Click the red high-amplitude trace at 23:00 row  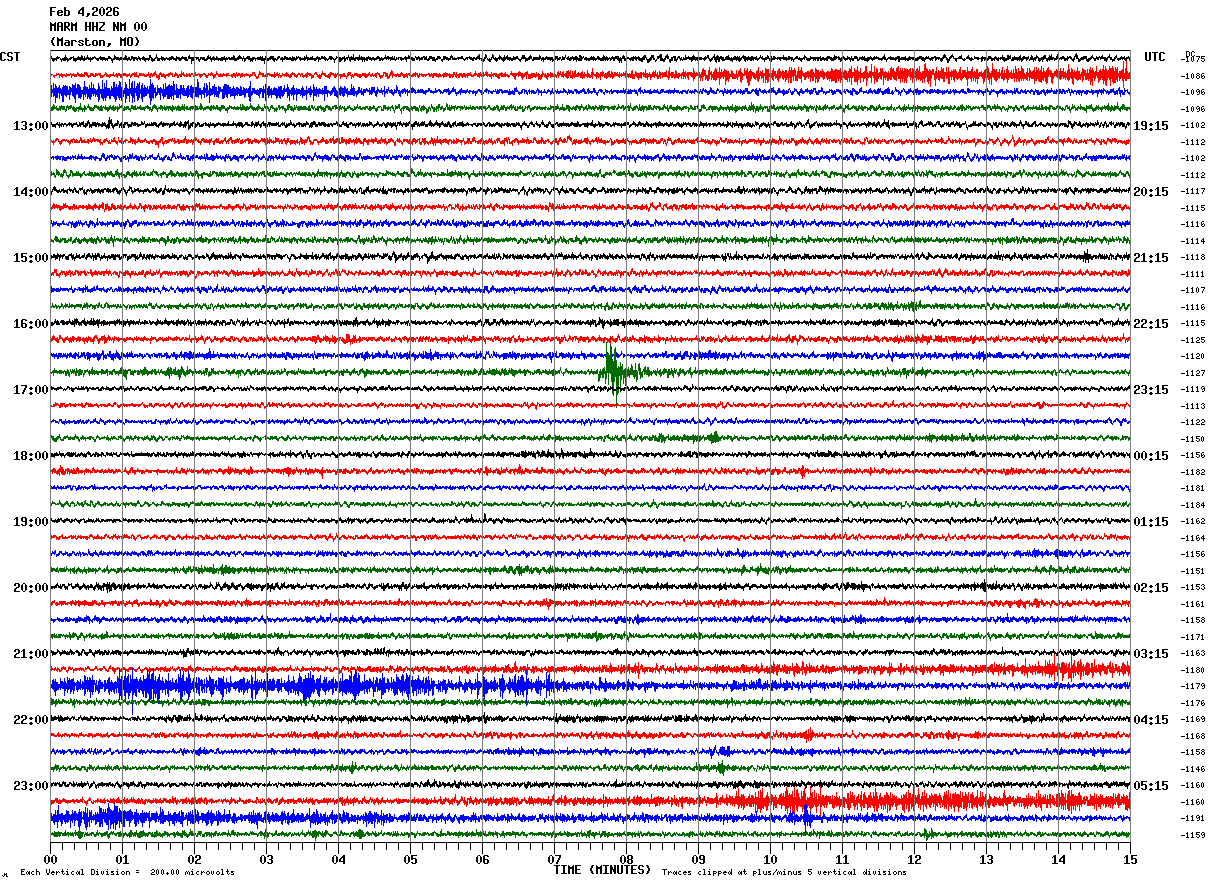pyautogui.click(x=930, y=801)
